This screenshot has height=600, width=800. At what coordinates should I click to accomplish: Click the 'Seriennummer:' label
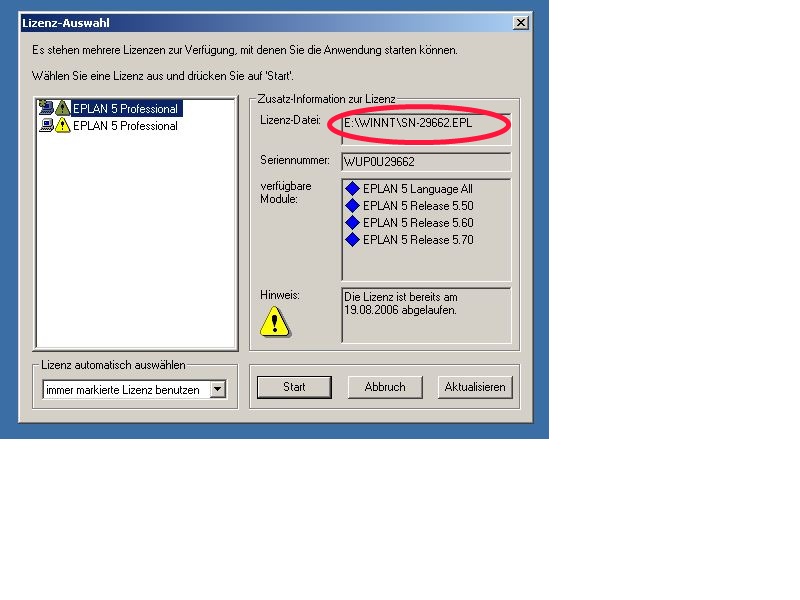click(x=295, y=160)
